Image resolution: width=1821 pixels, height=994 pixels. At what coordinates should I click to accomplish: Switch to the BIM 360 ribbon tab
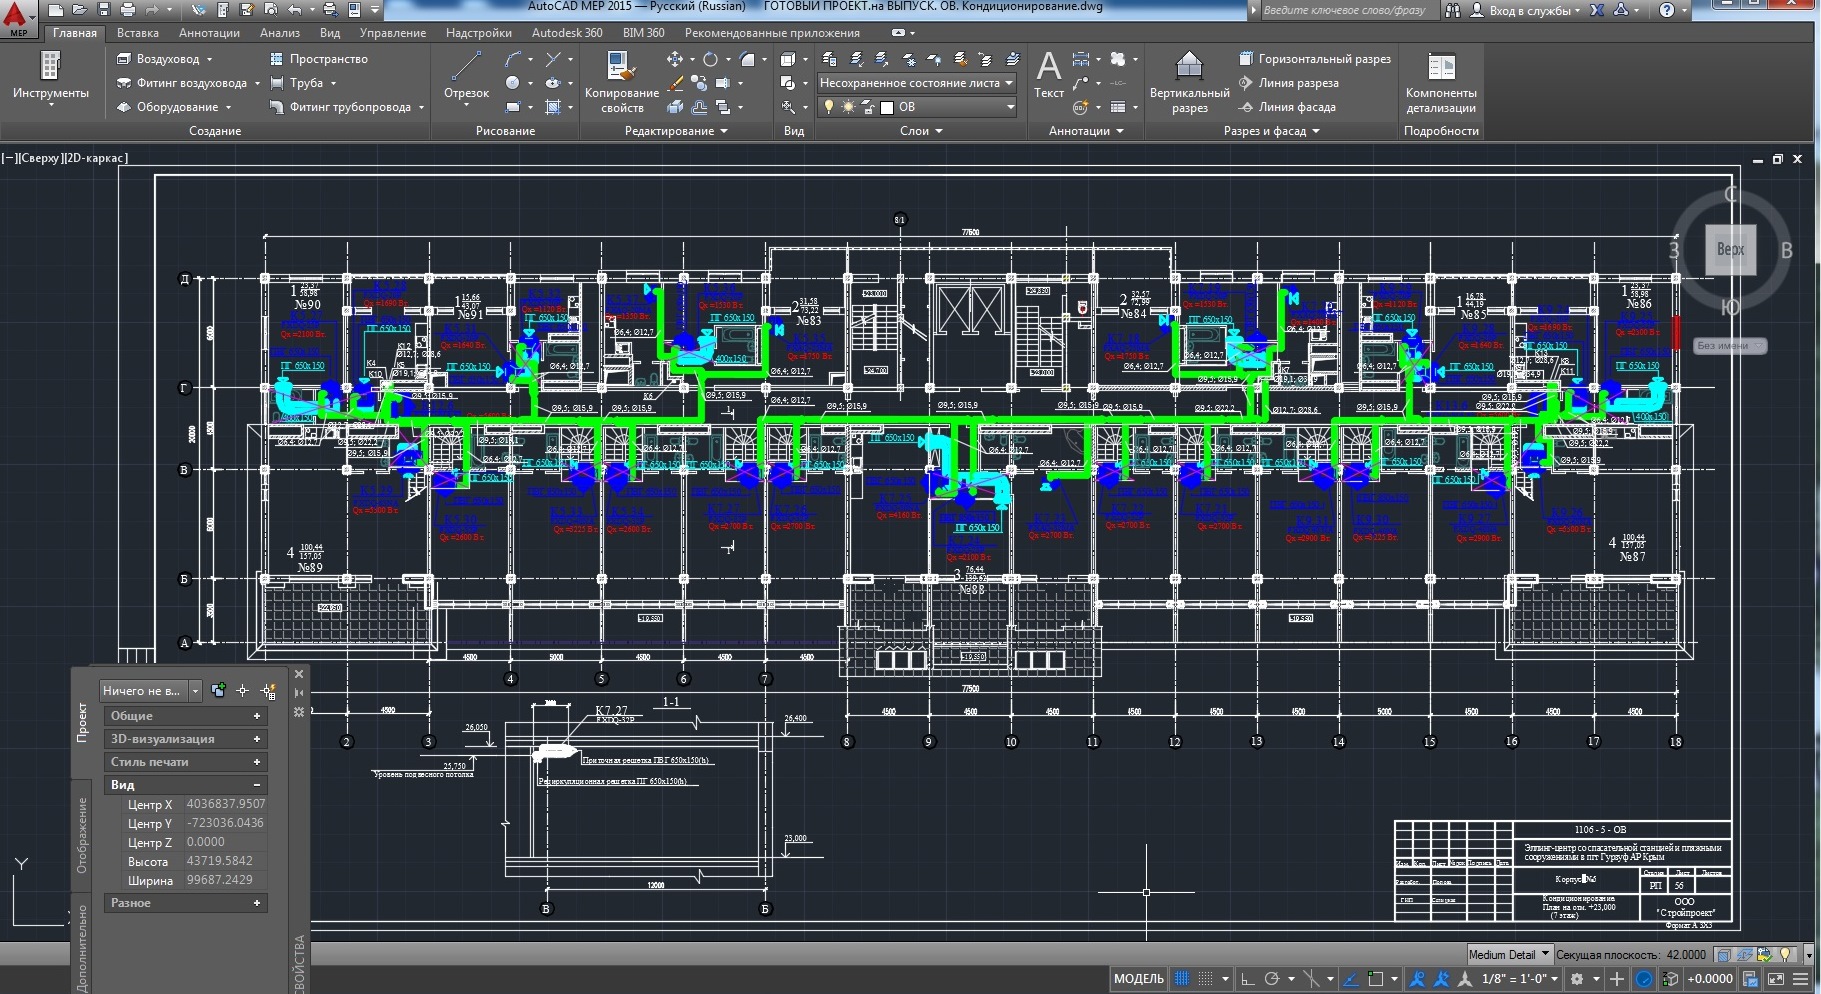[643, 33]
